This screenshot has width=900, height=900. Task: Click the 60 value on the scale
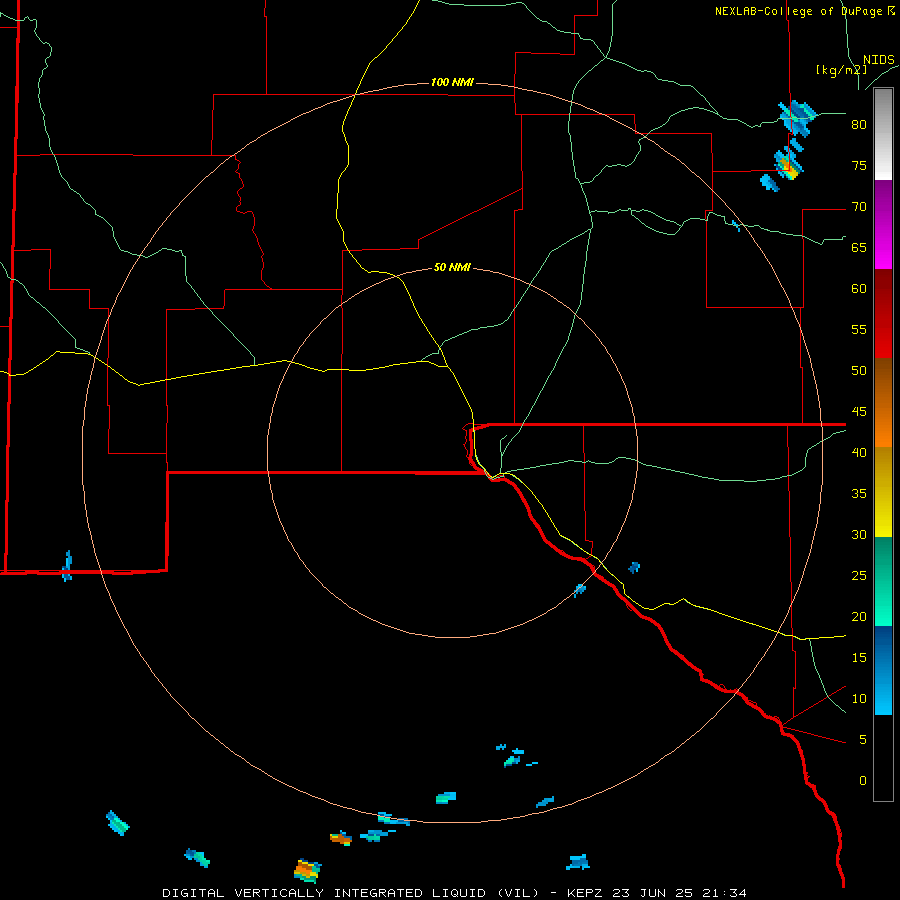tap(859, 289)
